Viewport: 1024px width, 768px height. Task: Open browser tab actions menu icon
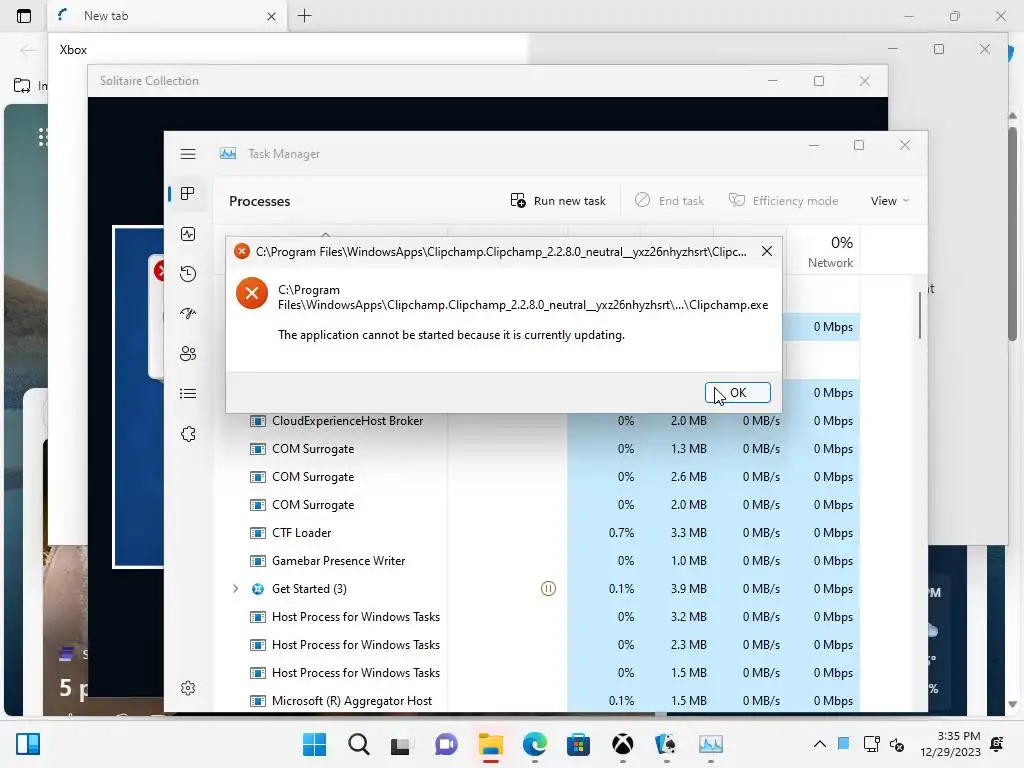(x=24, y=16)
